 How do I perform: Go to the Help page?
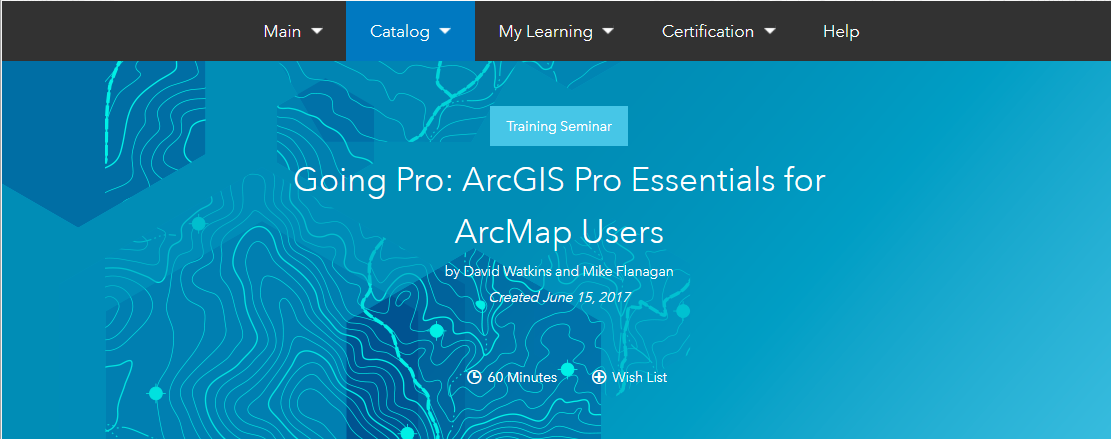point(841,31)
